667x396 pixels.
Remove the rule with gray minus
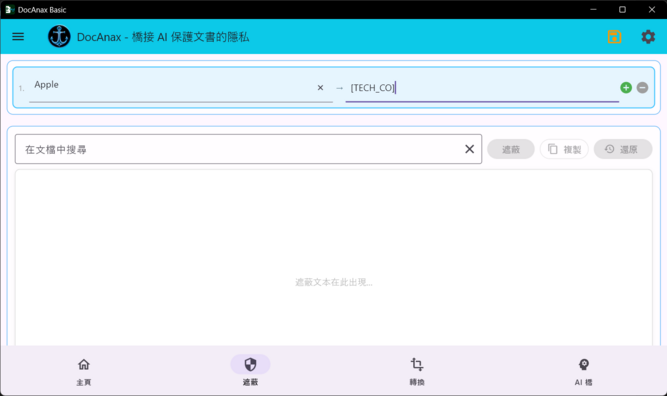click(642, 88)
